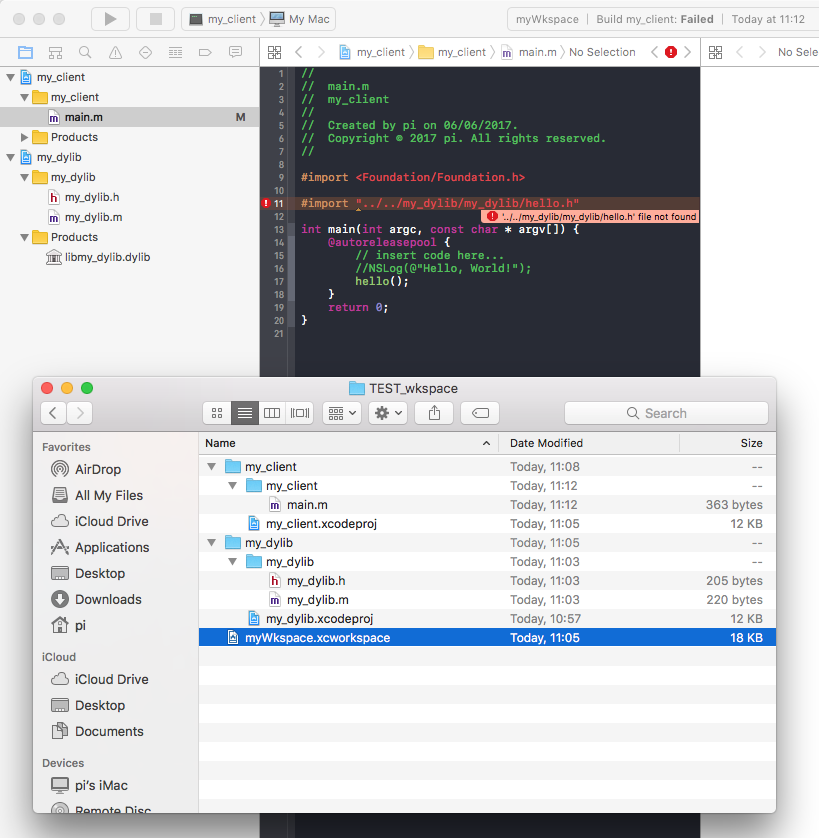Open the Symbol navigator hierarchy icon
Screen dimensions: 819x838
click(x=55, y=52)
